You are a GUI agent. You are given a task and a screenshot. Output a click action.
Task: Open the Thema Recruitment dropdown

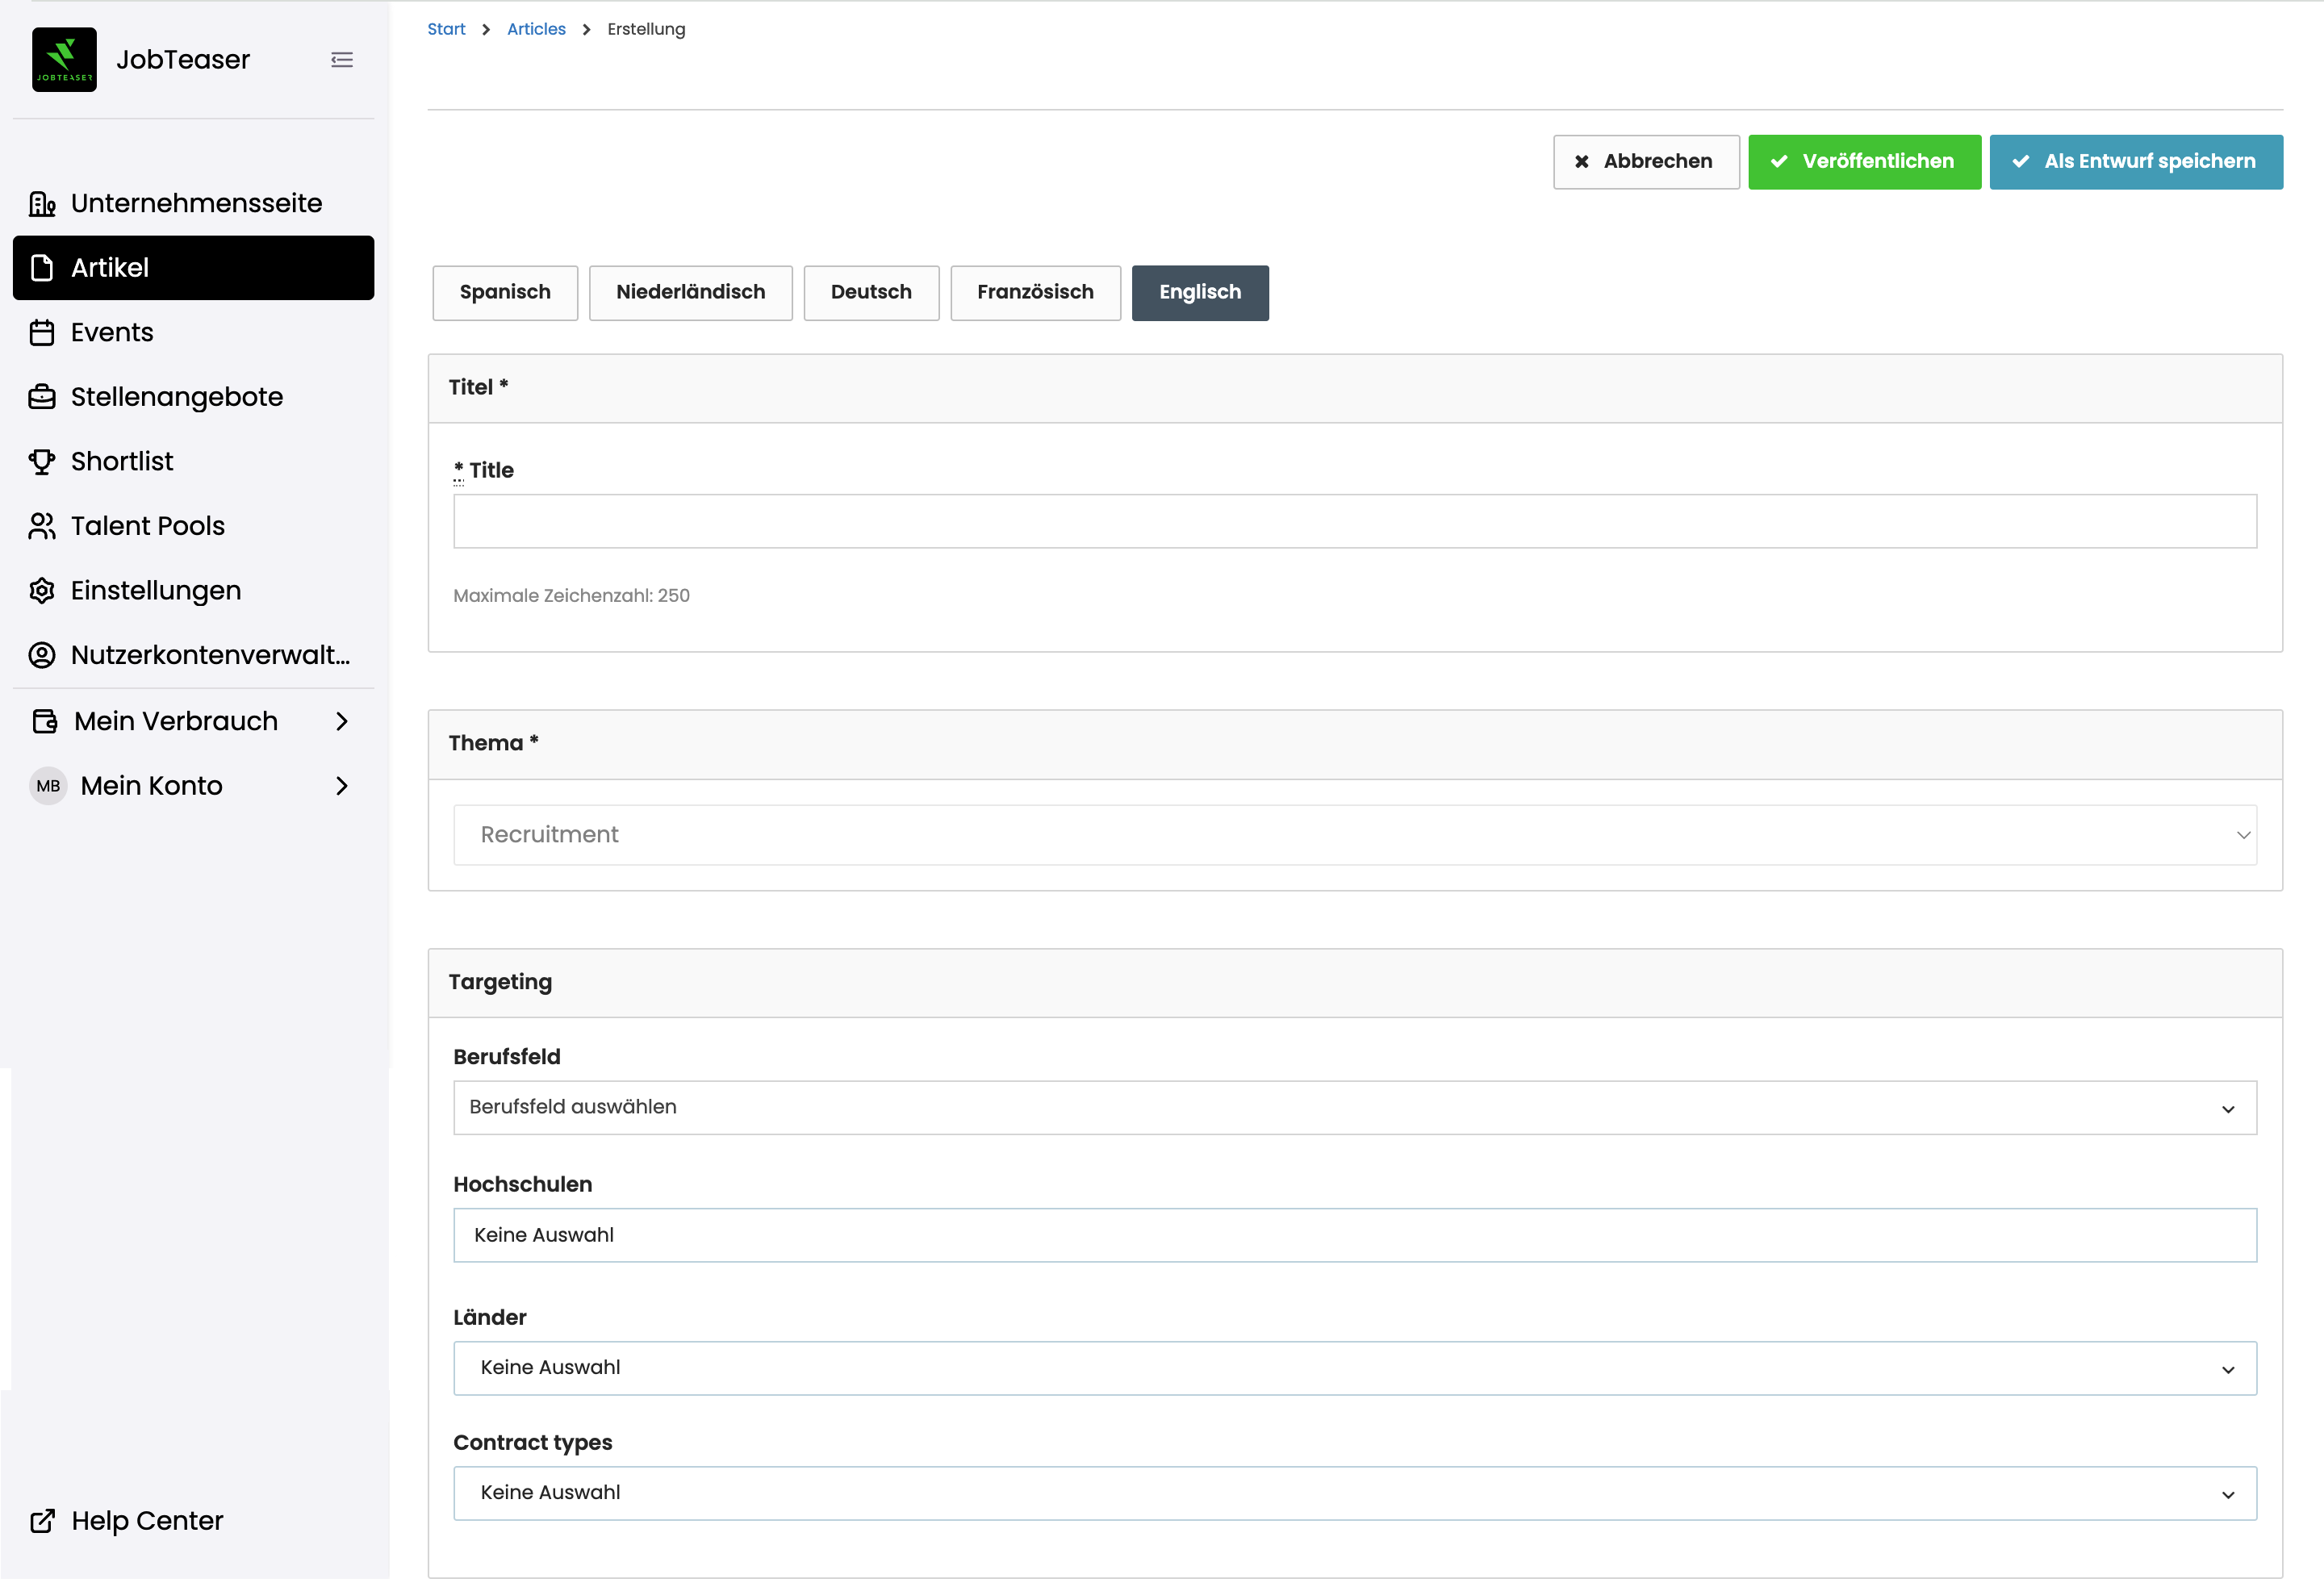pyautogui.click(x=1354, y=835)
